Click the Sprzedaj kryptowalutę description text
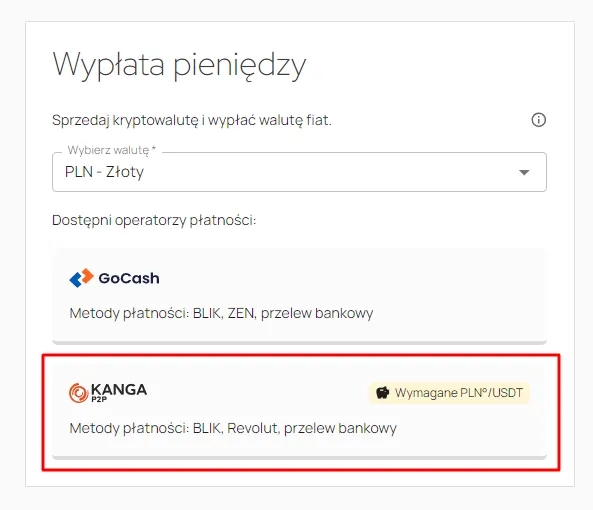593x510 pixels. pyautogui.click(x=192, y=120)
